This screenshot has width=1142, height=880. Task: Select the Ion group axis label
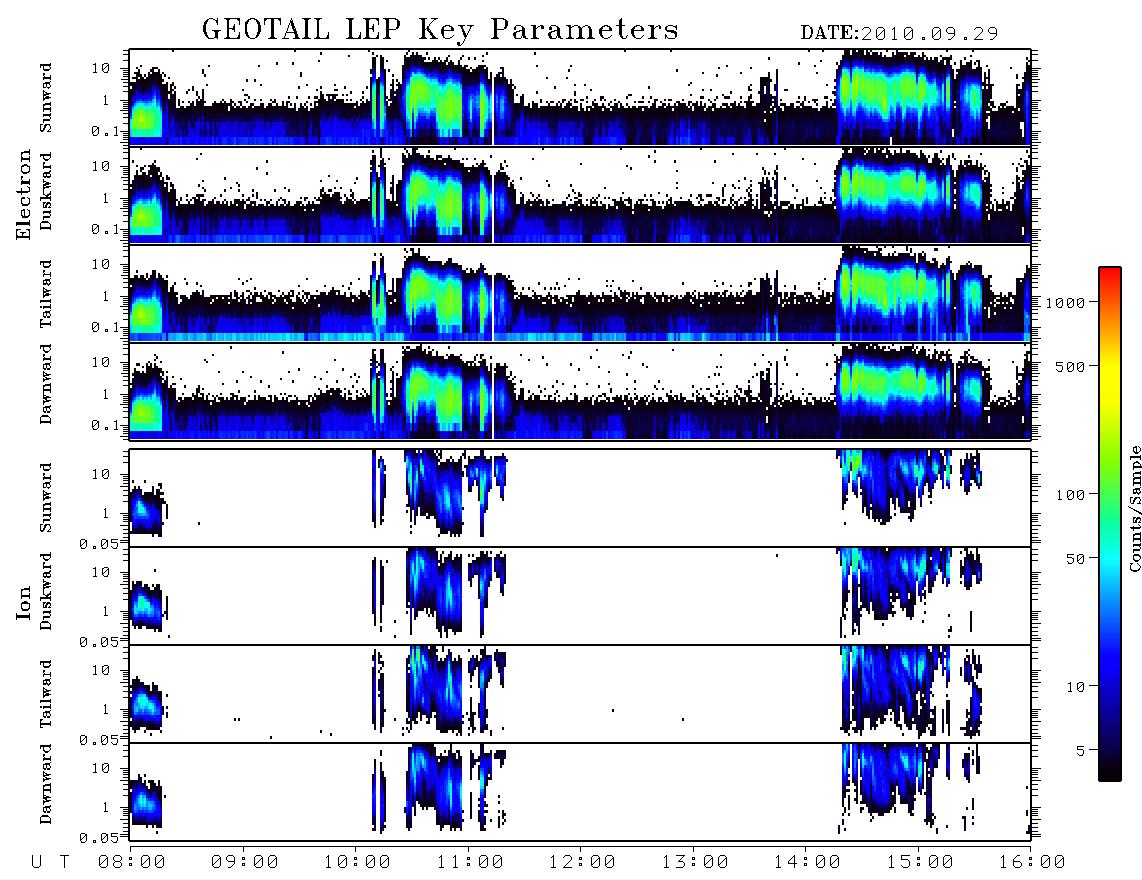pyautogui.click(x=23, y=603)
